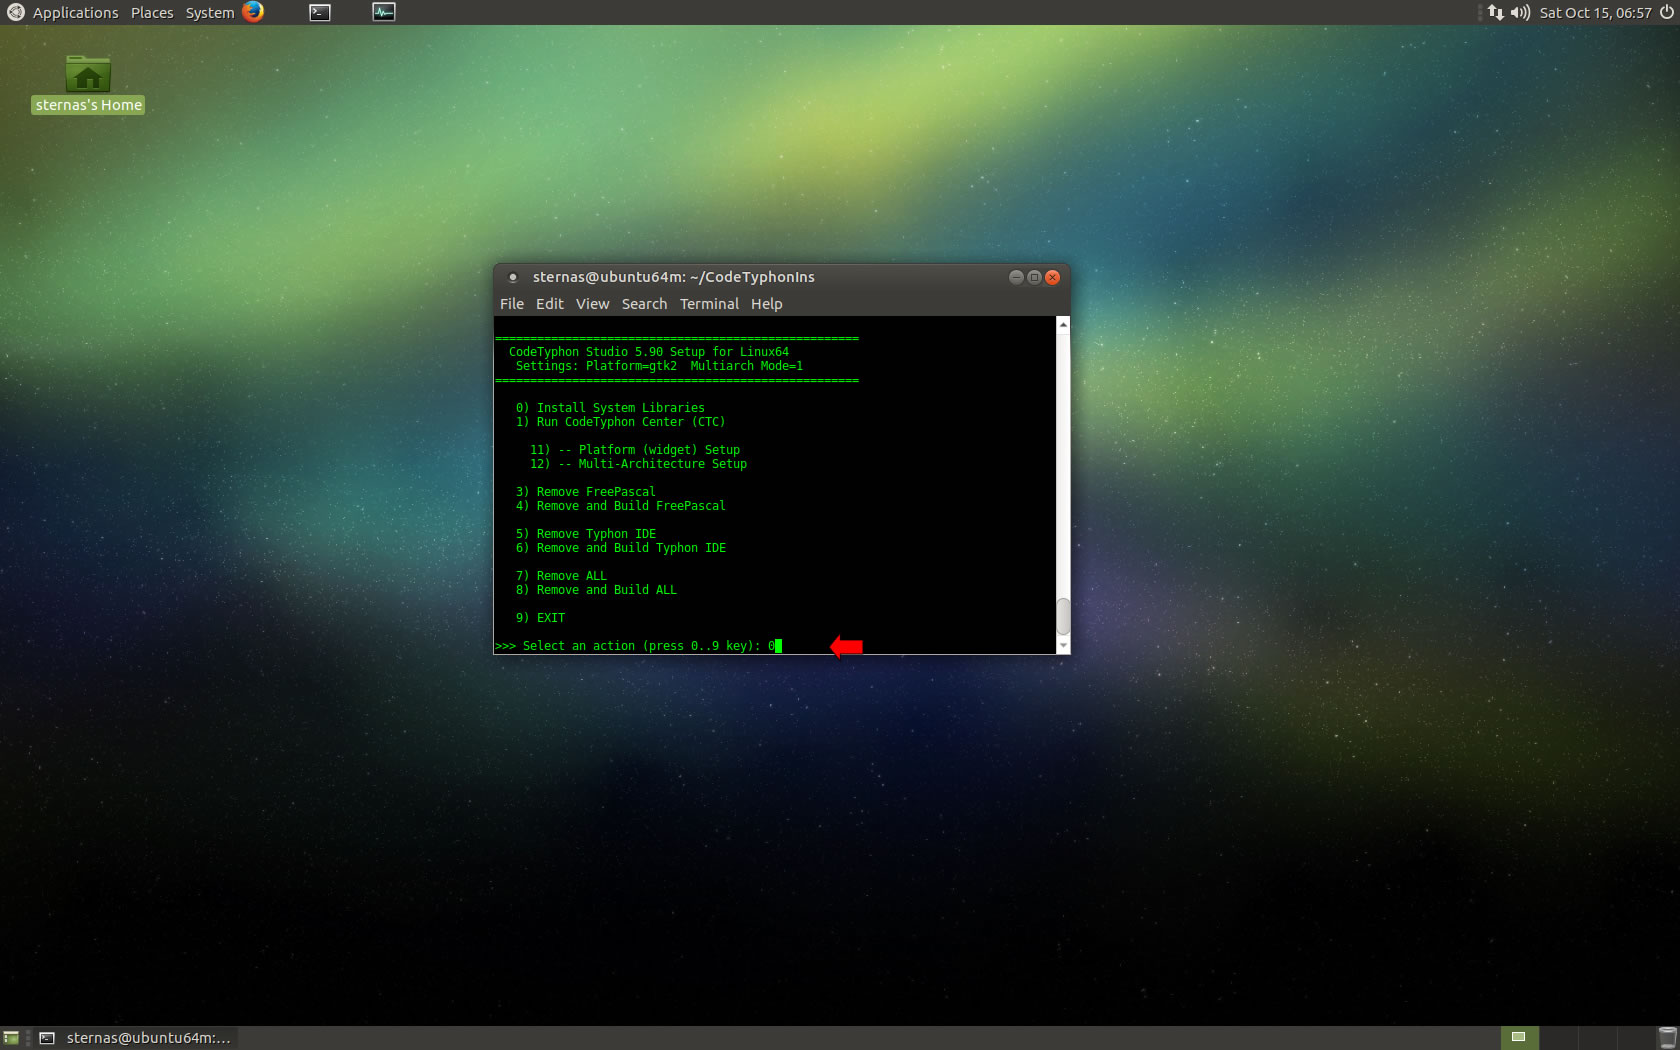Click the 'Remove FreePascal' line

pos(586,492)
